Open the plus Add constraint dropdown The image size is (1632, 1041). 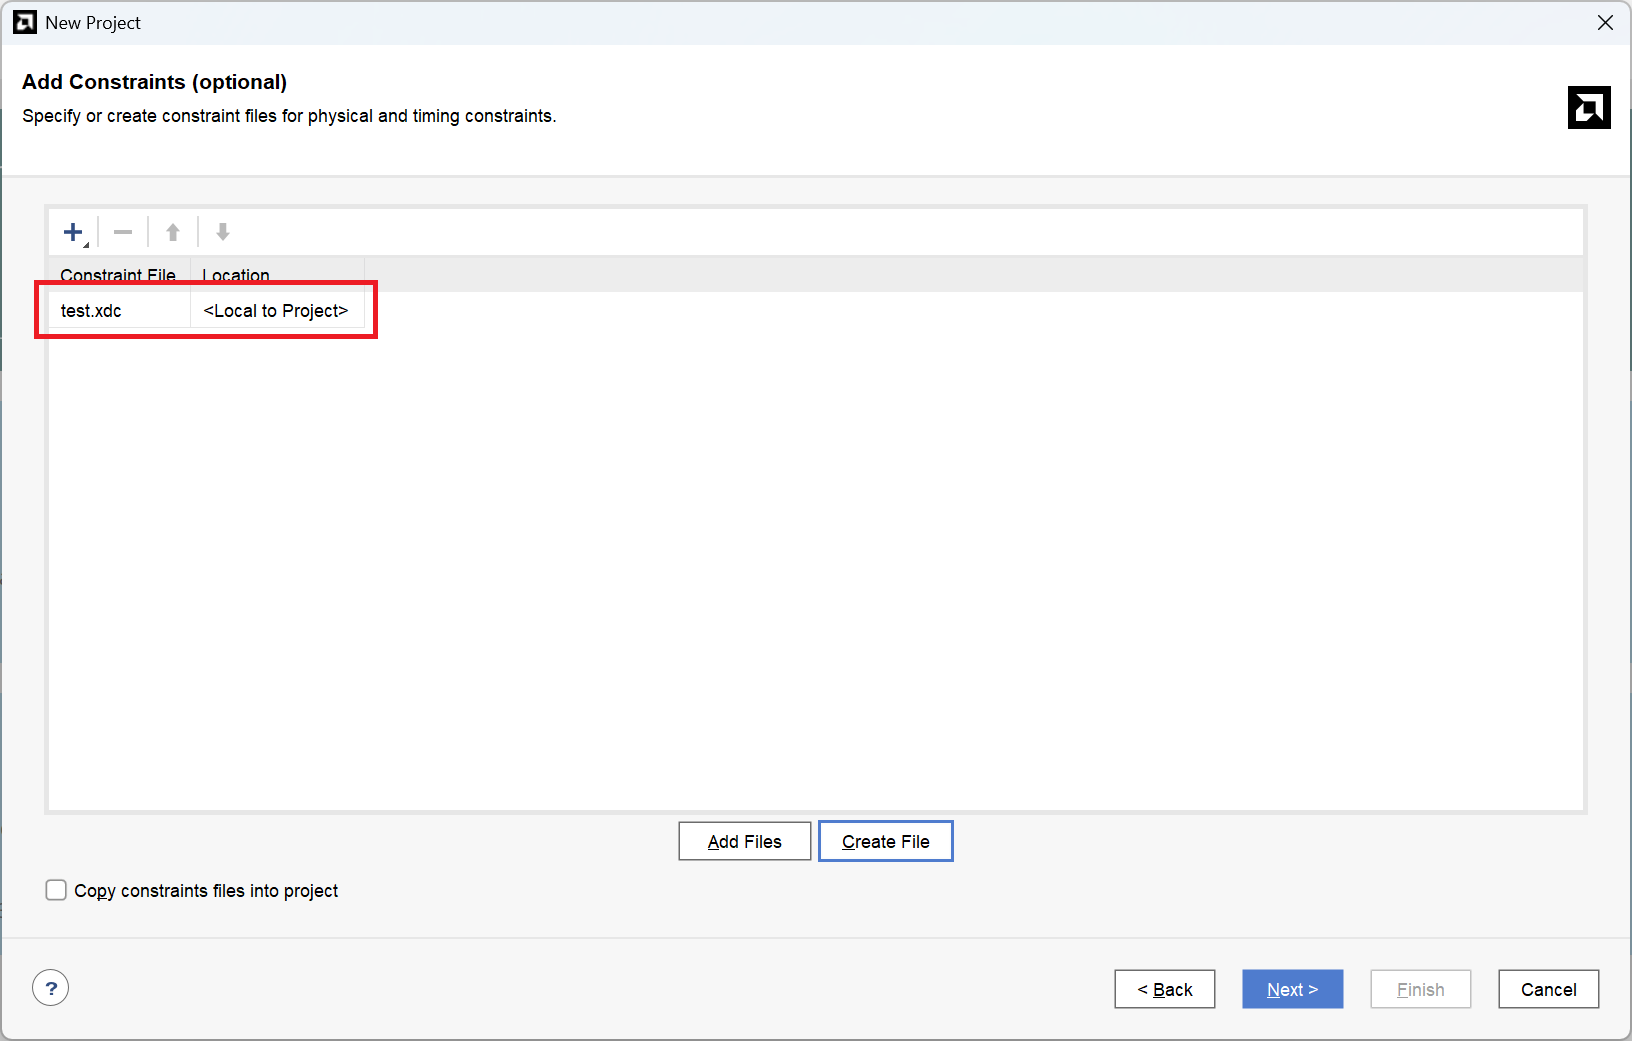tap(74, 233)
